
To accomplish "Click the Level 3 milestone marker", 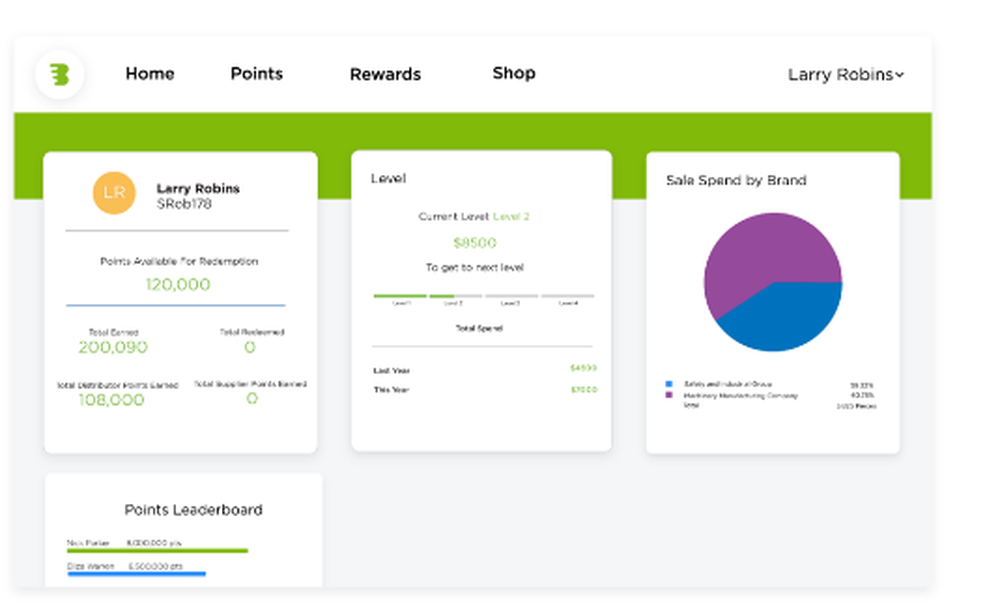I will click(x=509, y=302).
